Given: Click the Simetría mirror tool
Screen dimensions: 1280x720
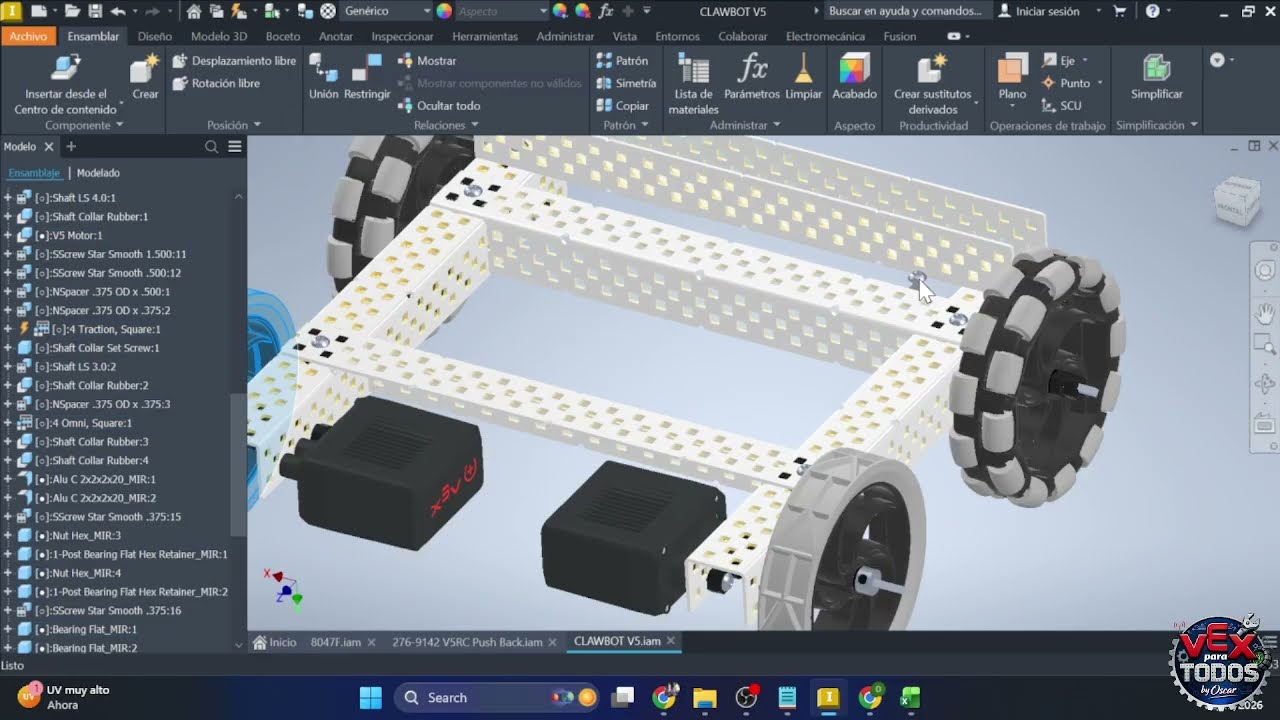Looking at the screenshot, I should (626, 83).
